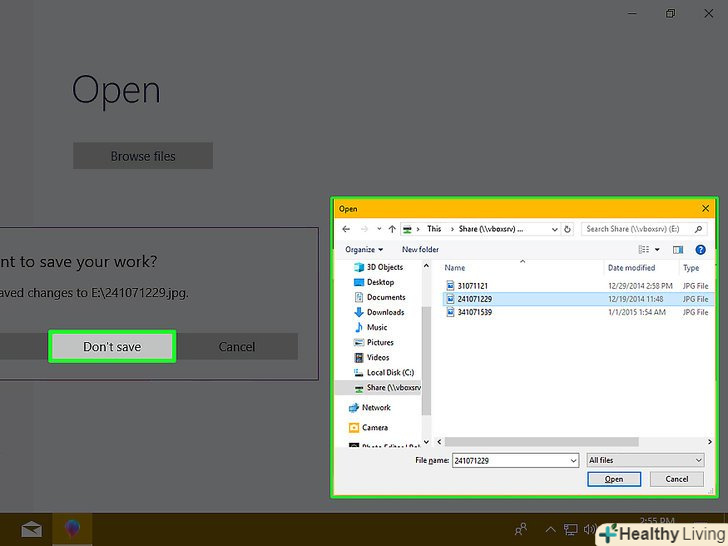Open the Mail app in taskbar
This screenshot has width=728, height=546.
[31, 529]
